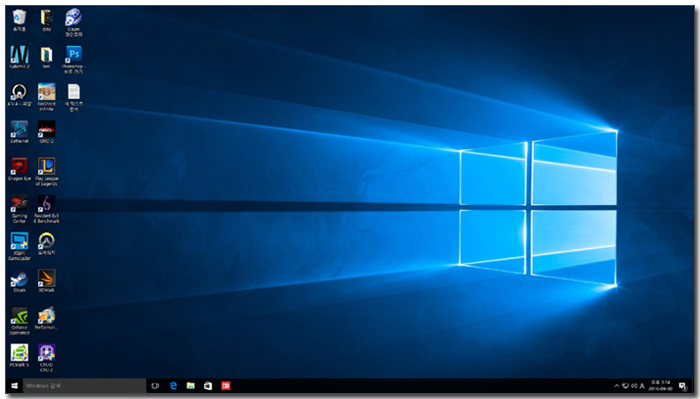Viewport: 700px width, 399px height.
Task: Open the Action Center notifications
Action: pyautogui.click(x=683, y=386)
